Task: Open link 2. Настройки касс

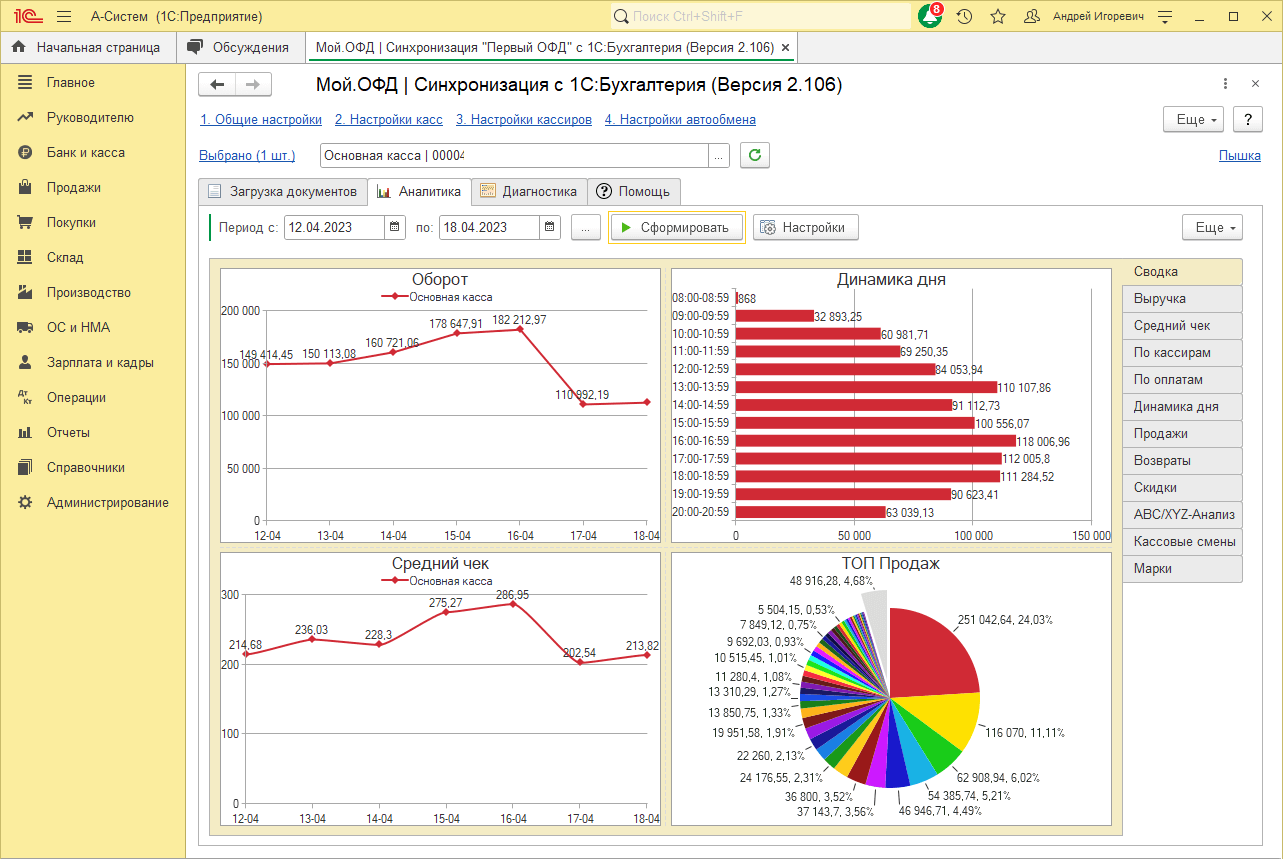Action: tap(389, 119)
